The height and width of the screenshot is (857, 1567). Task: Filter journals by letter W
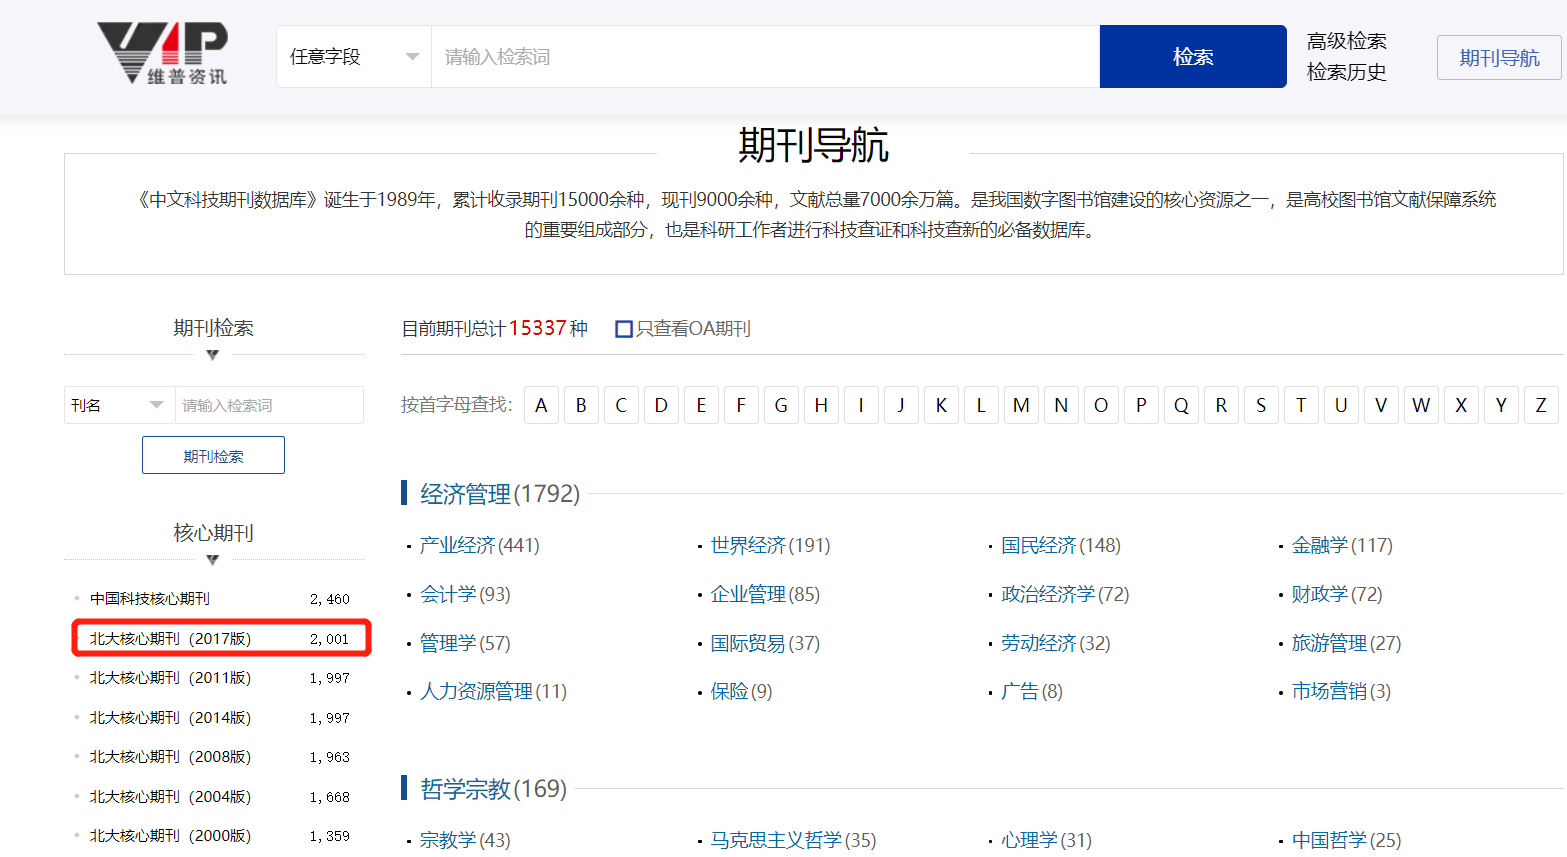point(1421,405)
